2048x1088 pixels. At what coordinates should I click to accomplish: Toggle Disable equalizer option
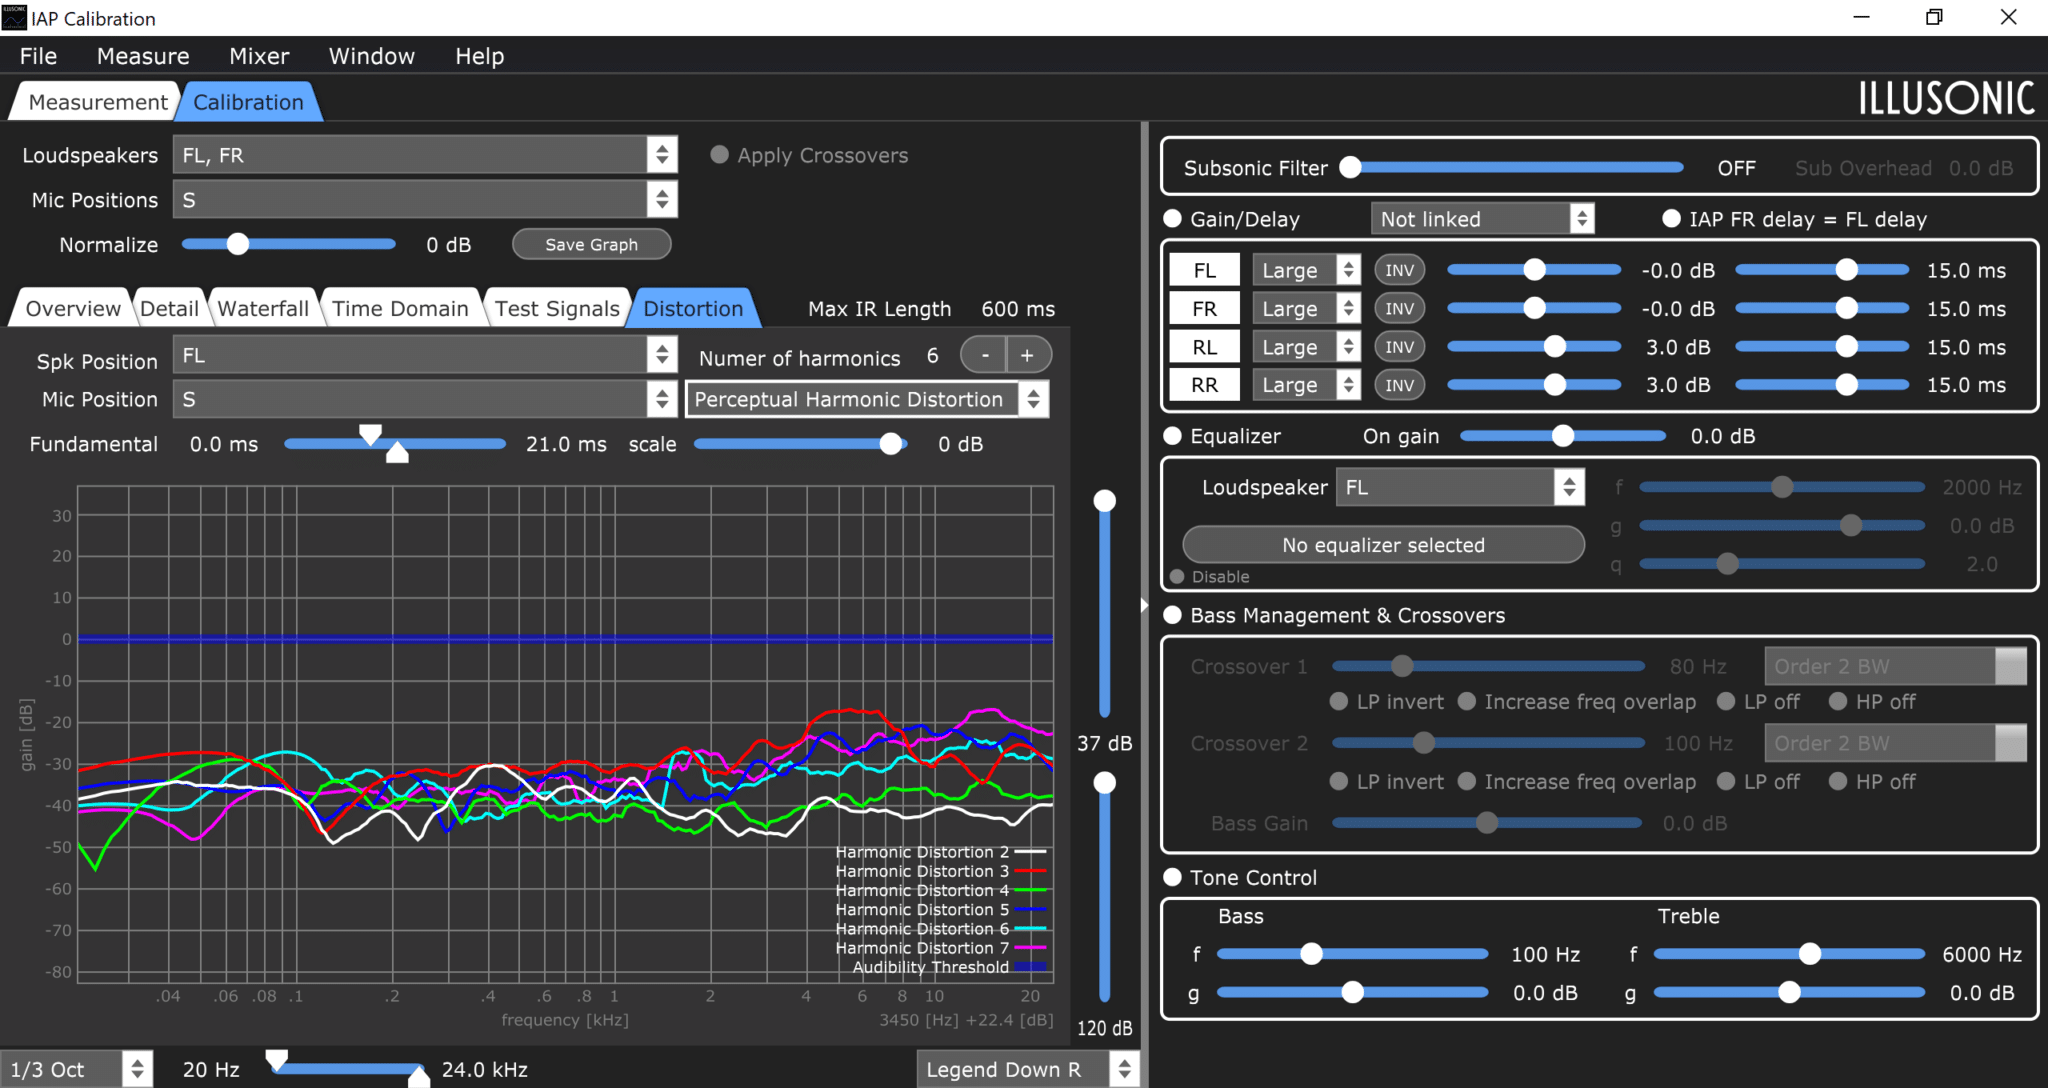[1177, 577]
